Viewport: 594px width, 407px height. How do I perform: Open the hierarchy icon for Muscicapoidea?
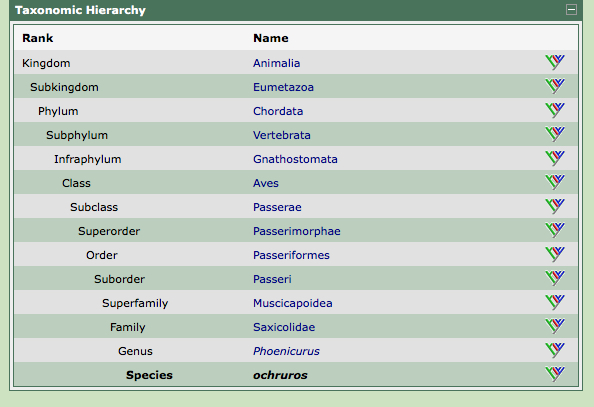click(x=555, y=302)
